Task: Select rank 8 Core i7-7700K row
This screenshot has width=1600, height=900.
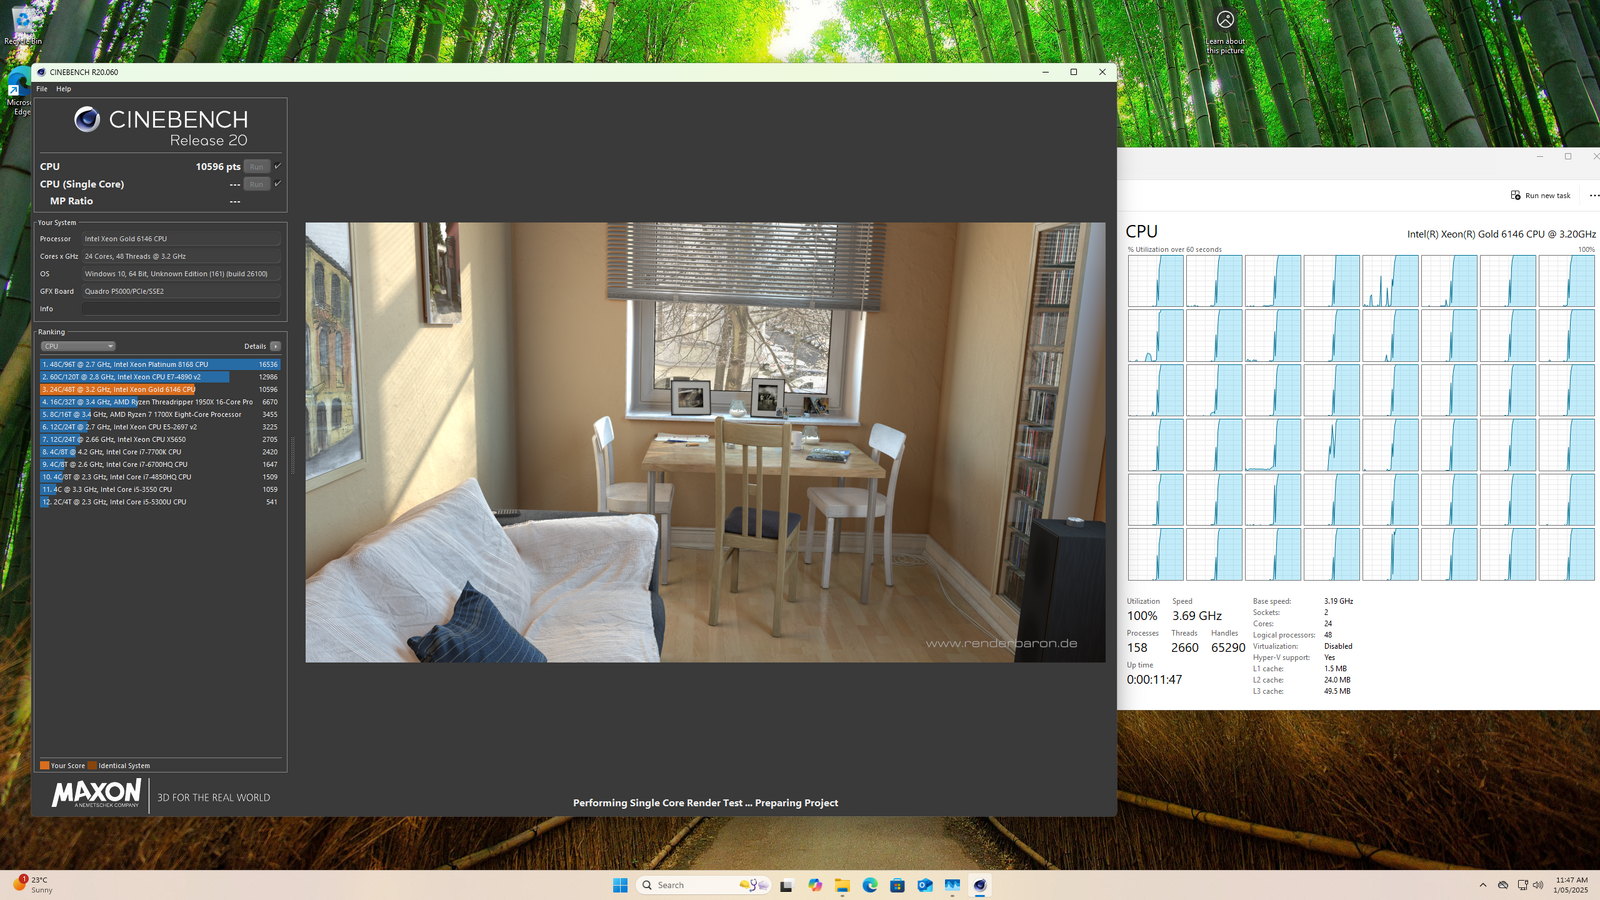Action: point(160,452)
